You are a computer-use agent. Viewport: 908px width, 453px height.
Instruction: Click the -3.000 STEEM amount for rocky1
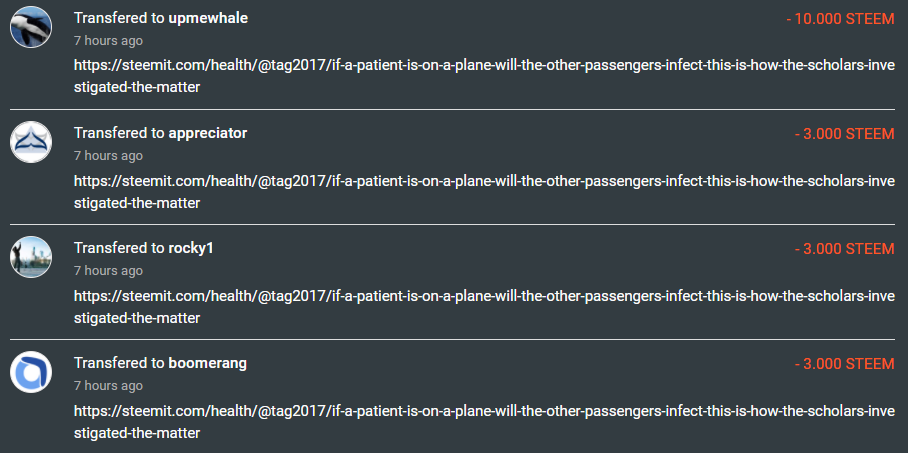[844, 248]
